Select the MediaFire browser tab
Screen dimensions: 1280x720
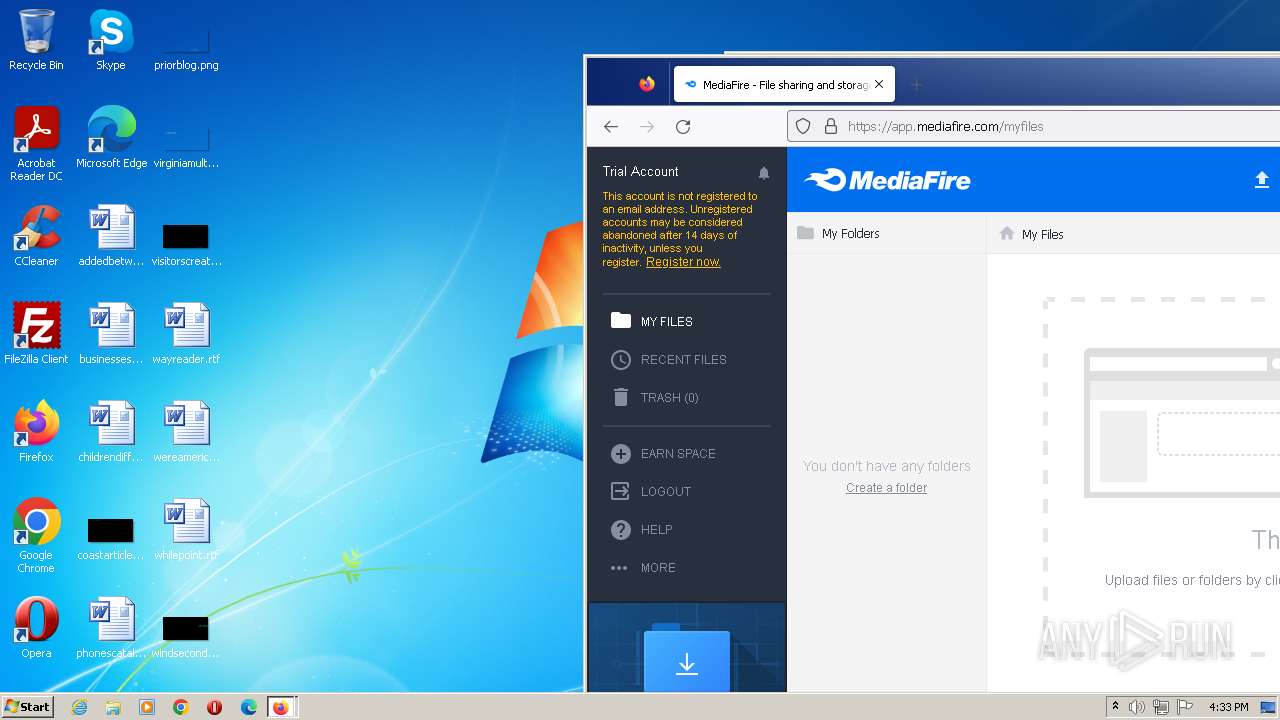point(784,85)
